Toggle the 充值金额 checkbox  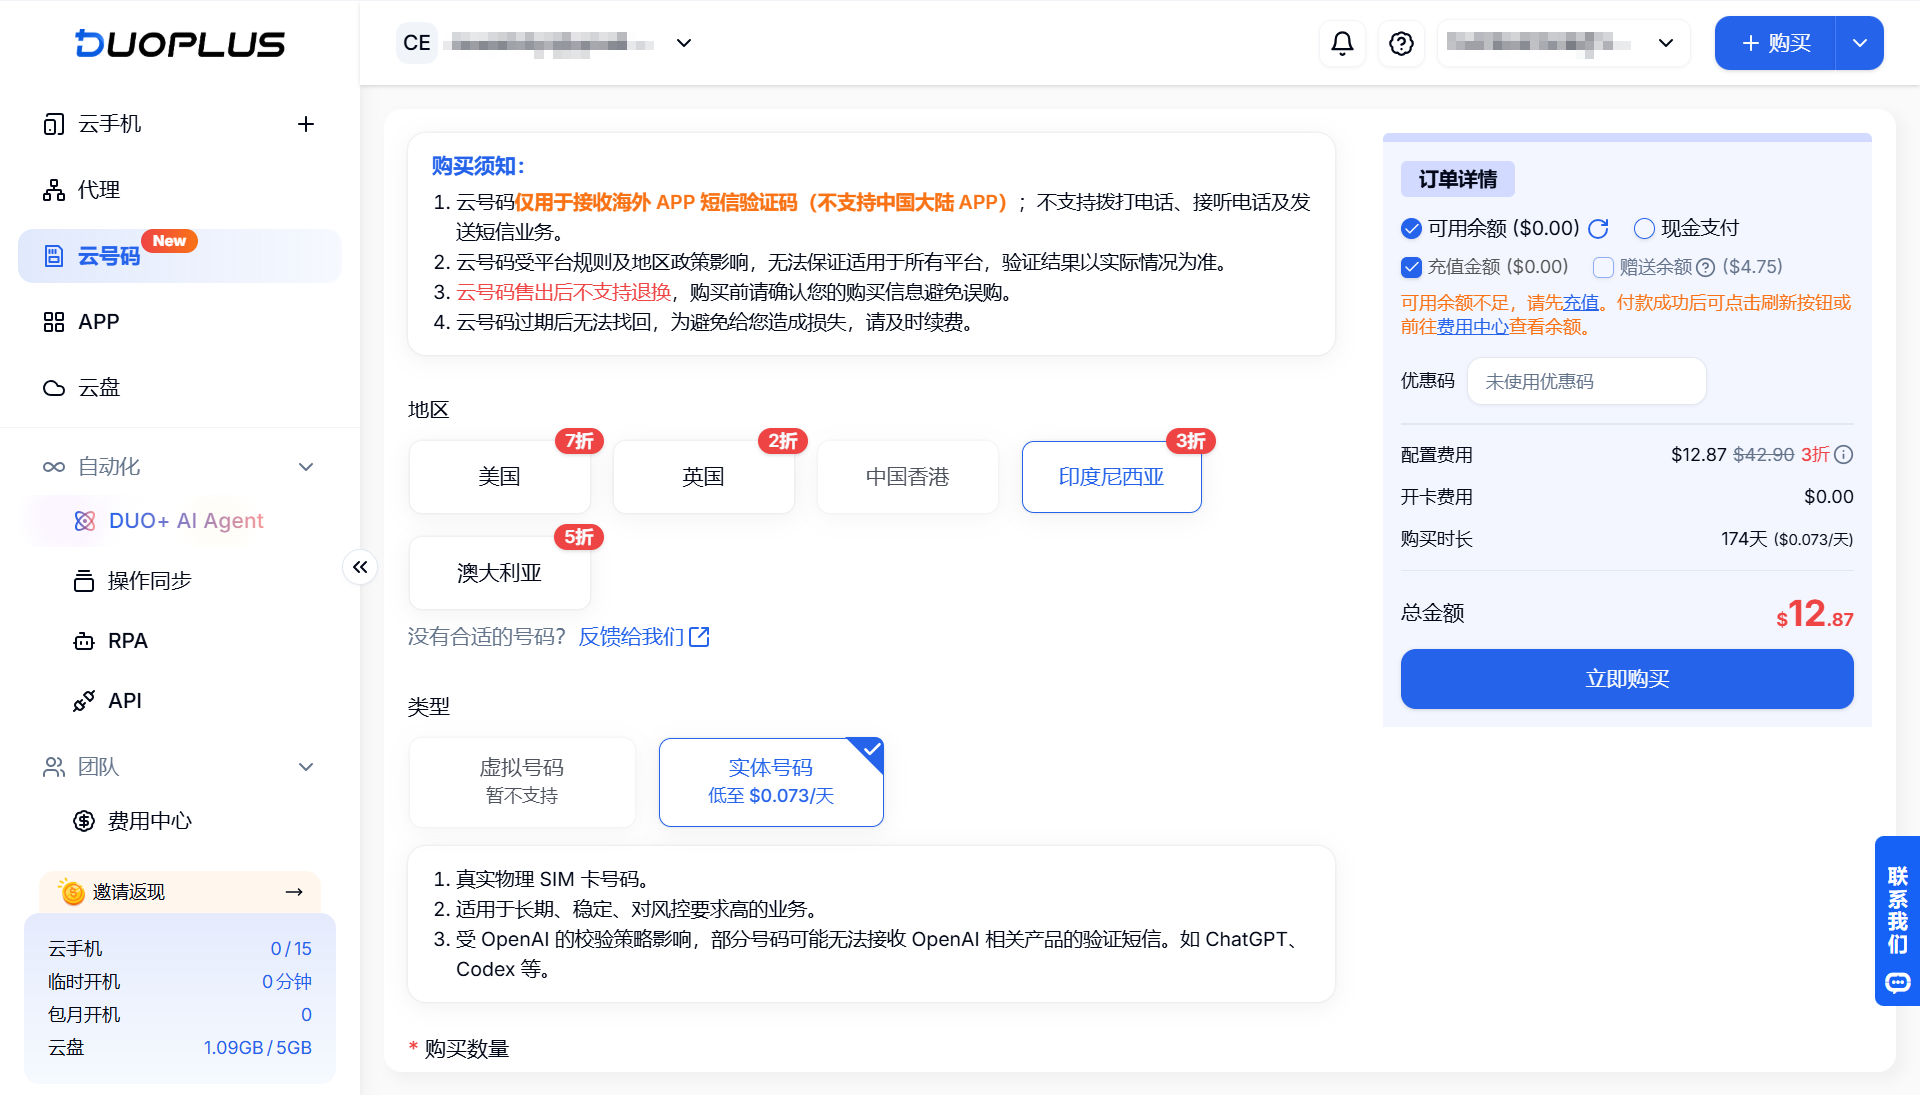tap(1411, 267)
